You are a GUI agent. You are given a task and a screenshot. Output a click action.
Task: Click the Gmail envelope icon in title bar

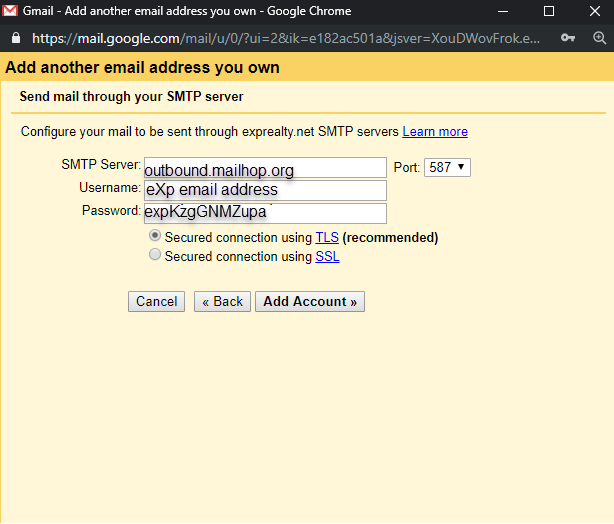pos(10,11)
